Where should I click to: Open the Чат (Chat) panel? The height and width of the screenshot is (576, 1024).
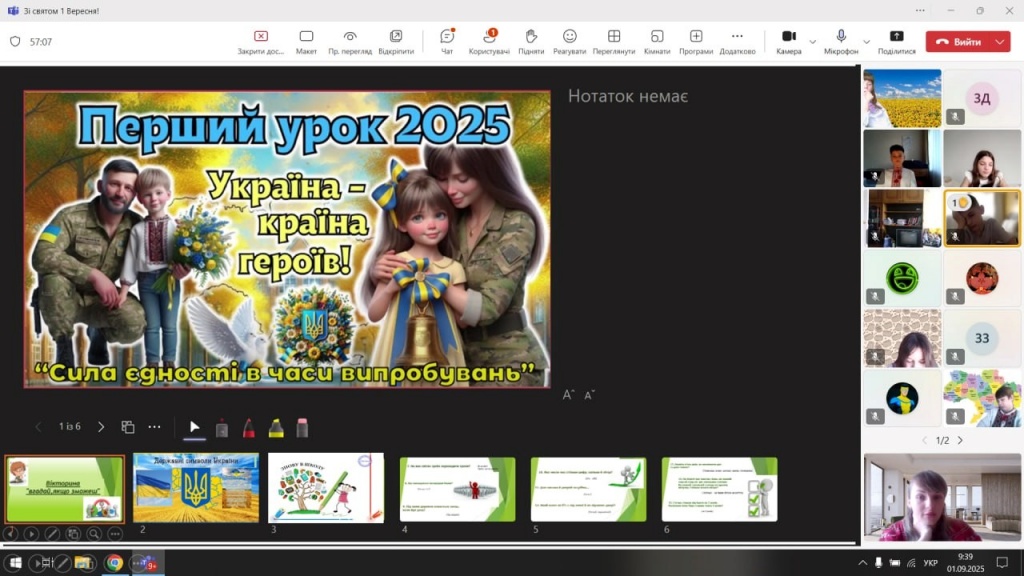pos(447,41)
